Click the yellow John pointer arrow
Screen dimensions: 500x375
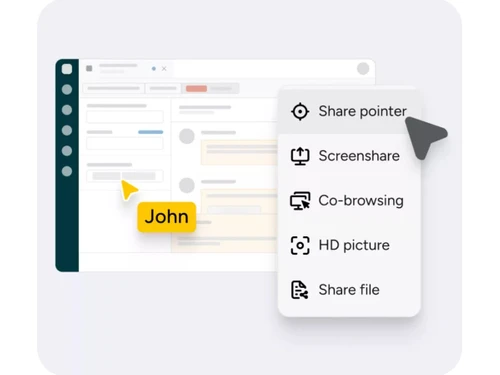point(128,189)
